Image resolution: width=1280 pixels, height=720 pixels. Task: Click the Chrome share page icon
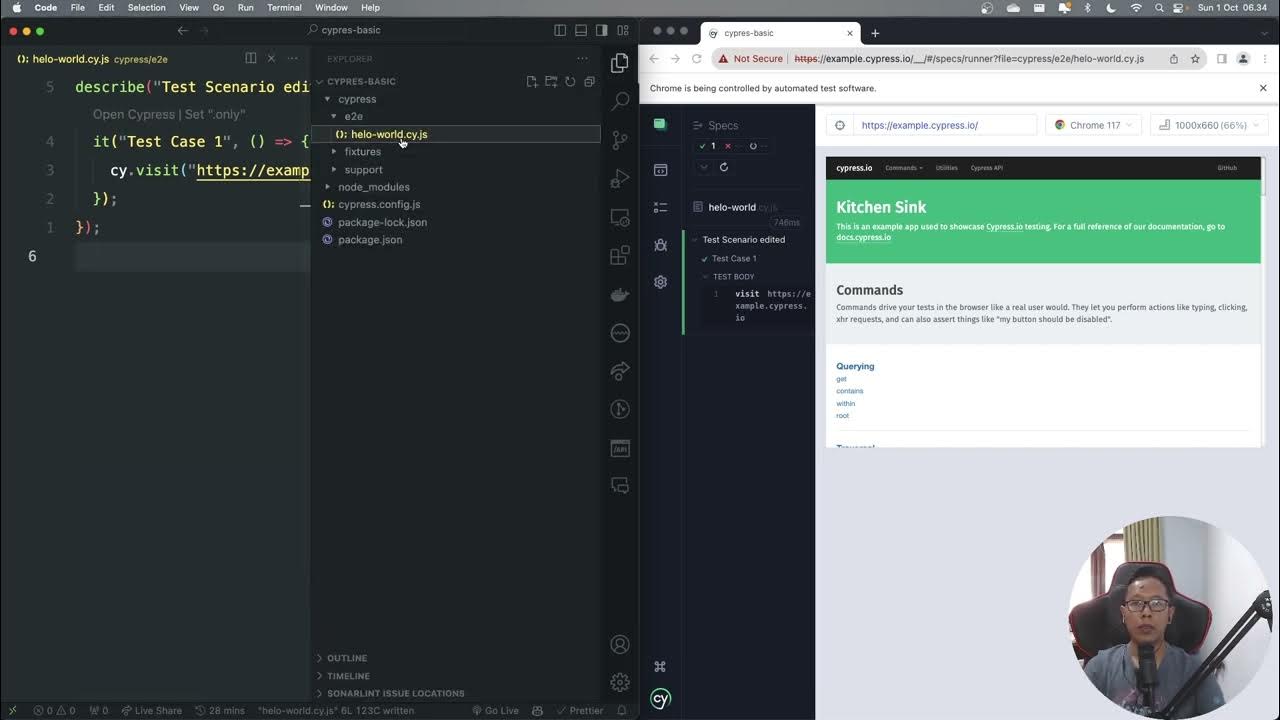pyautogui.click(x=1174, y=59)
